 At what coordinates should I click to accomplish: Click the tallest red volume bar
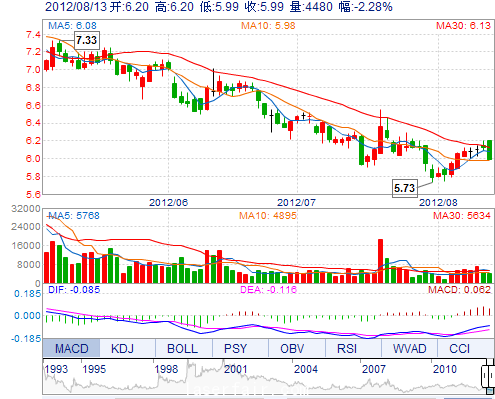(380, 261)
